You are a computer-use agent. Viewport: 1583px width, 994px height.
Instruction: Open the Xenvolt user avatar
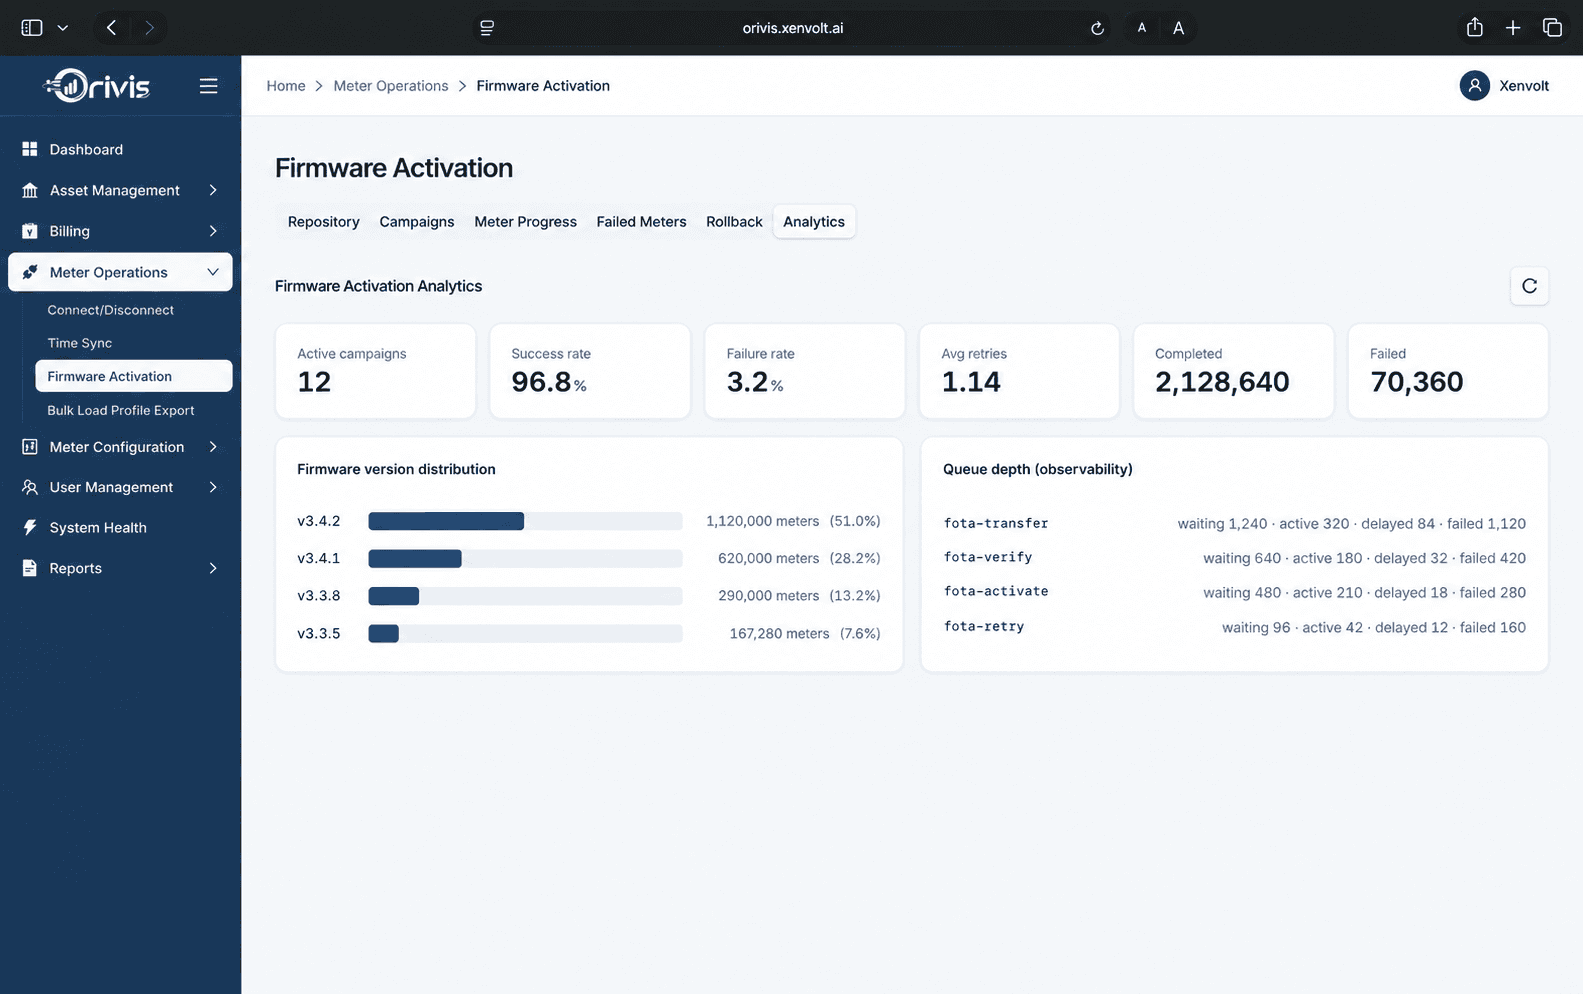(1474, 86)
